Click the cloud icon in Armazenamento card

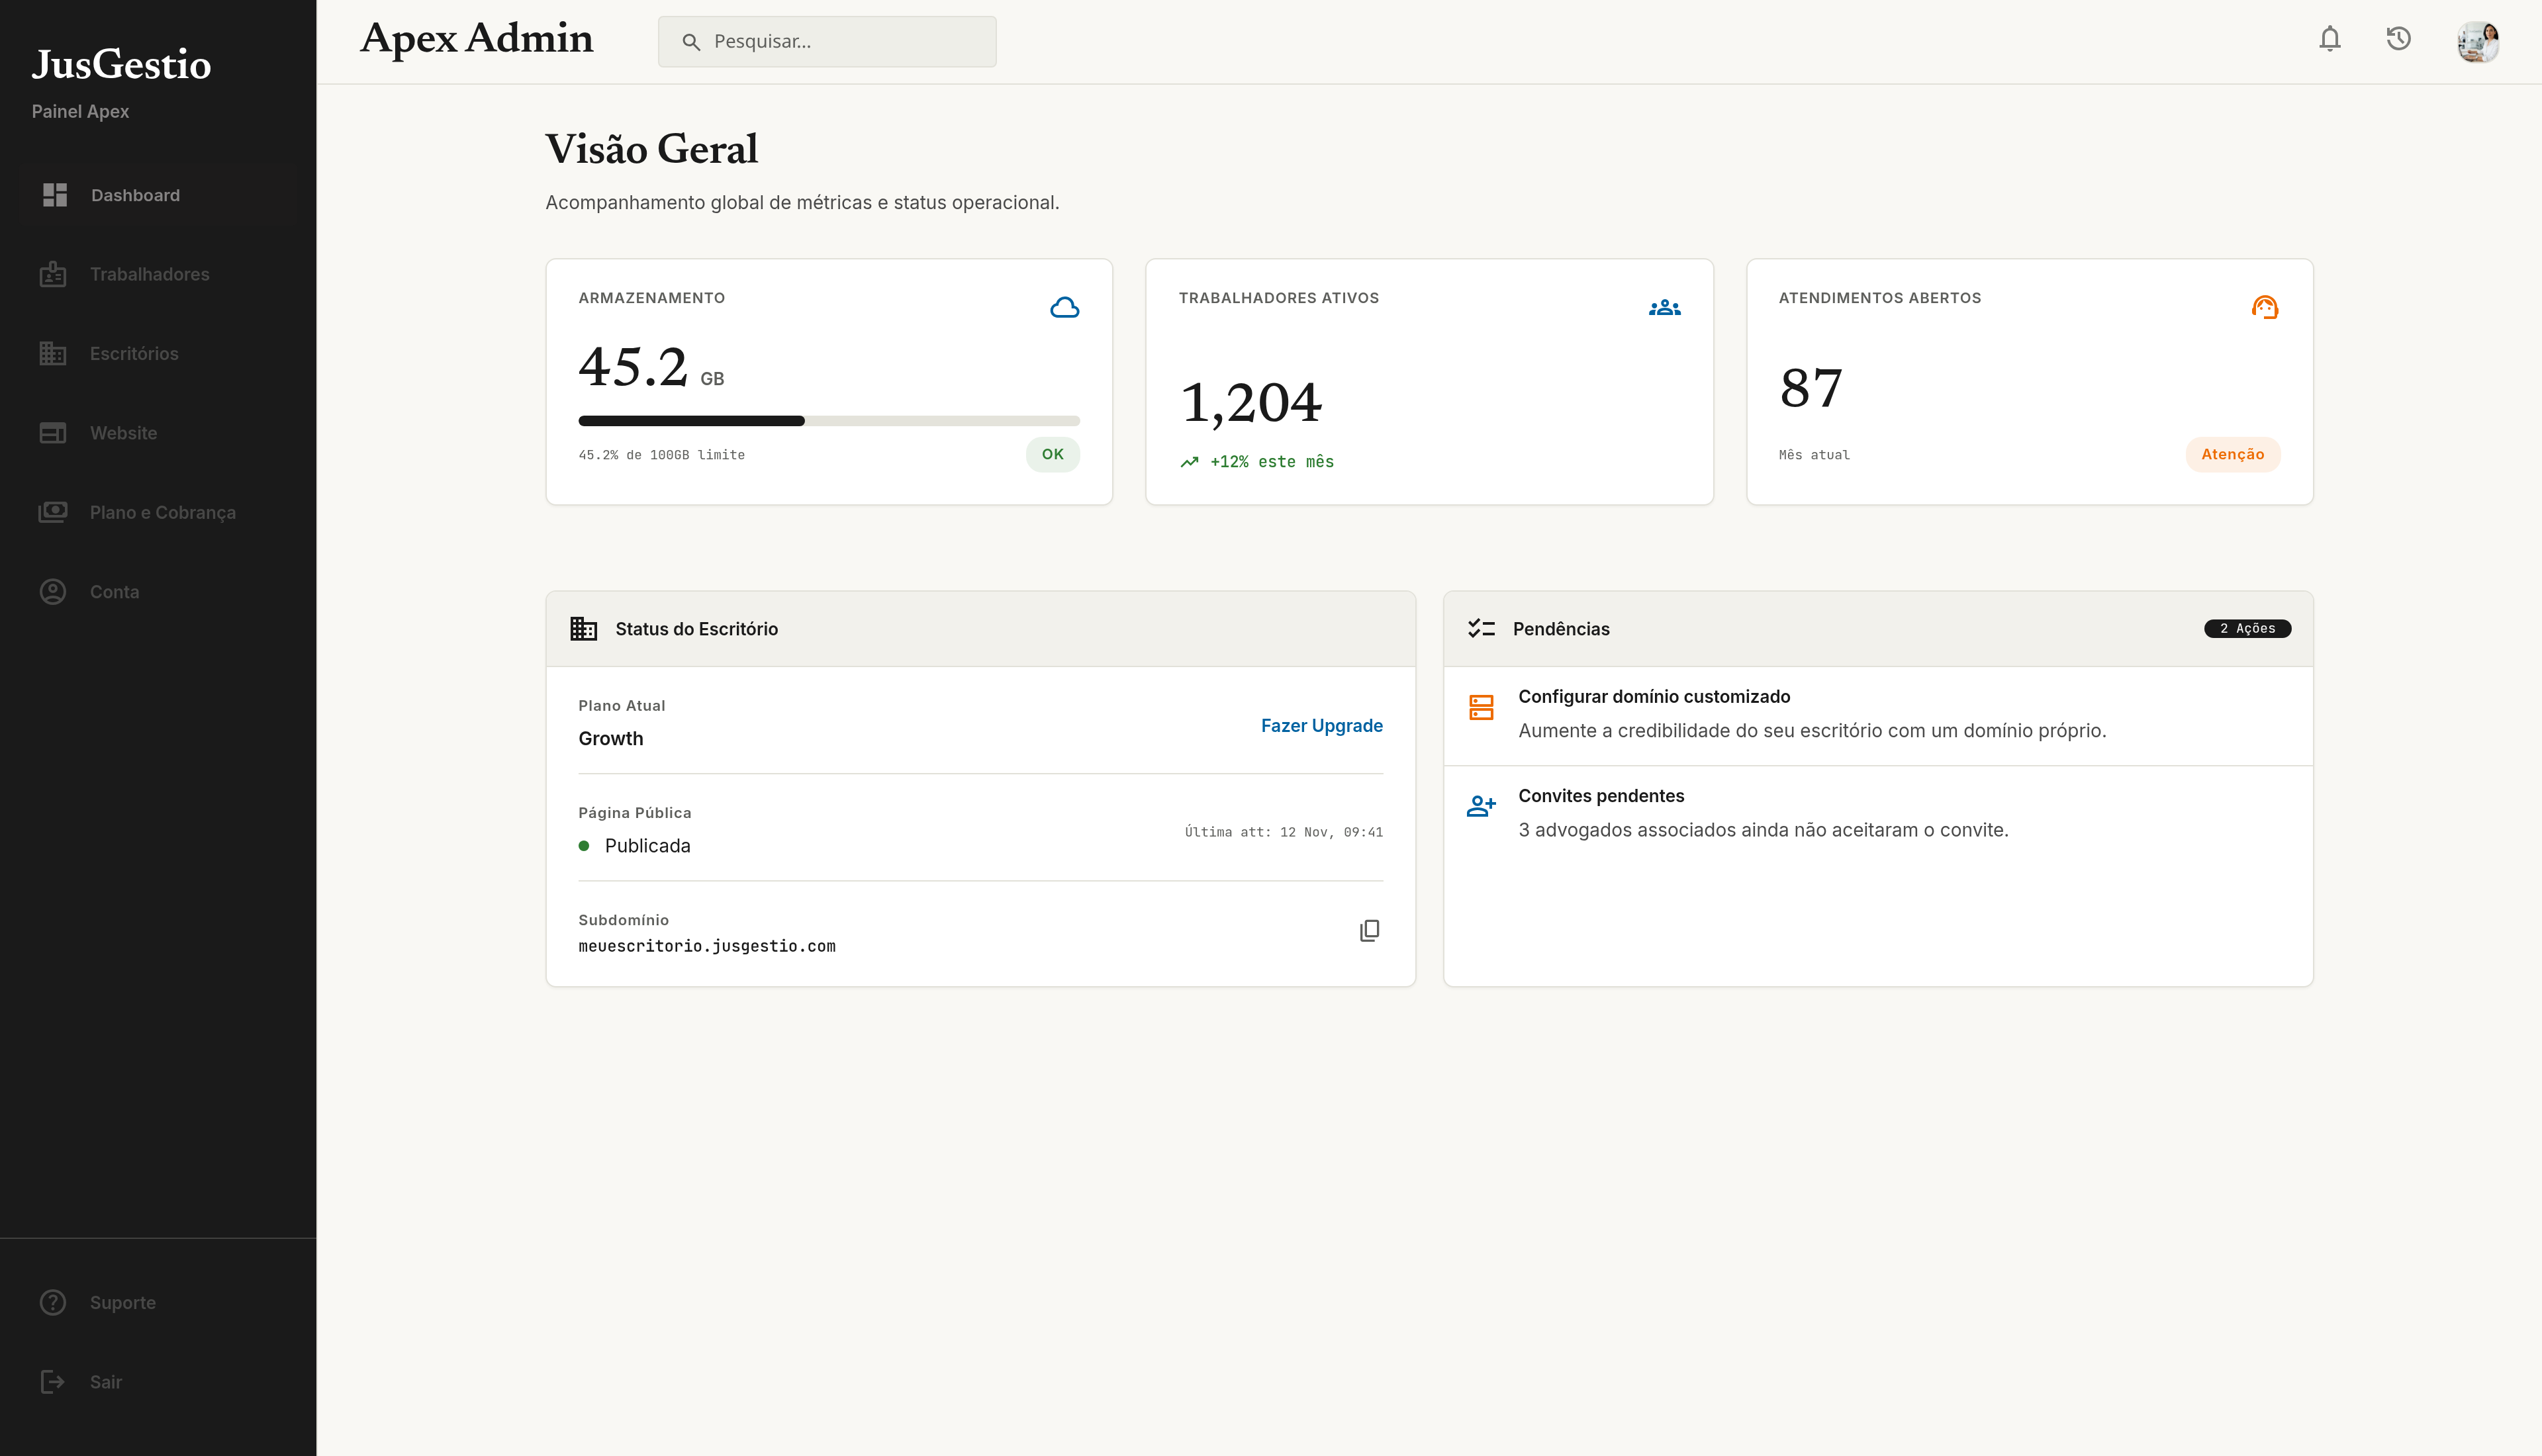[x=1064, y=307]
